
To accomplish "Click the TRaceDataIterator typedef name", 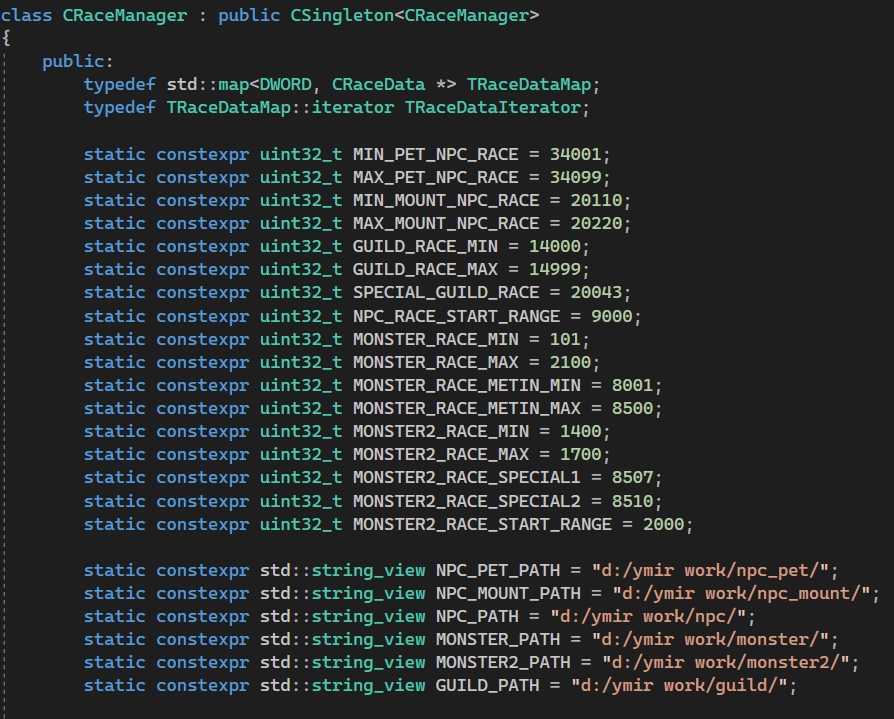I will (492, 108).
